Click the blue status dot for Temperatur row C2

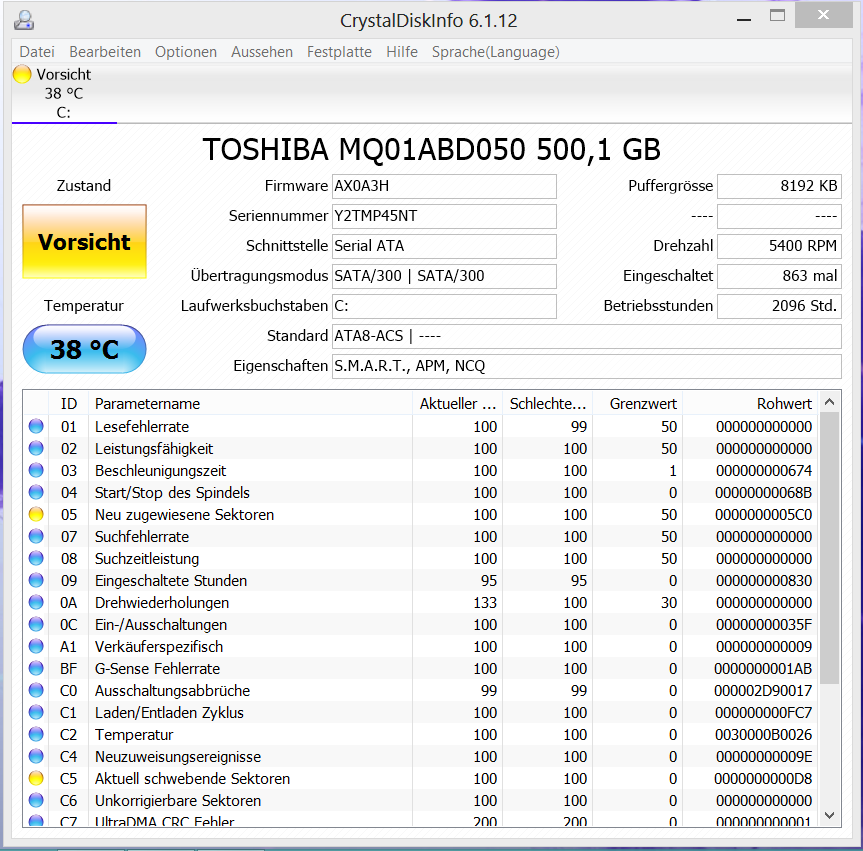[x=36, y=734]
